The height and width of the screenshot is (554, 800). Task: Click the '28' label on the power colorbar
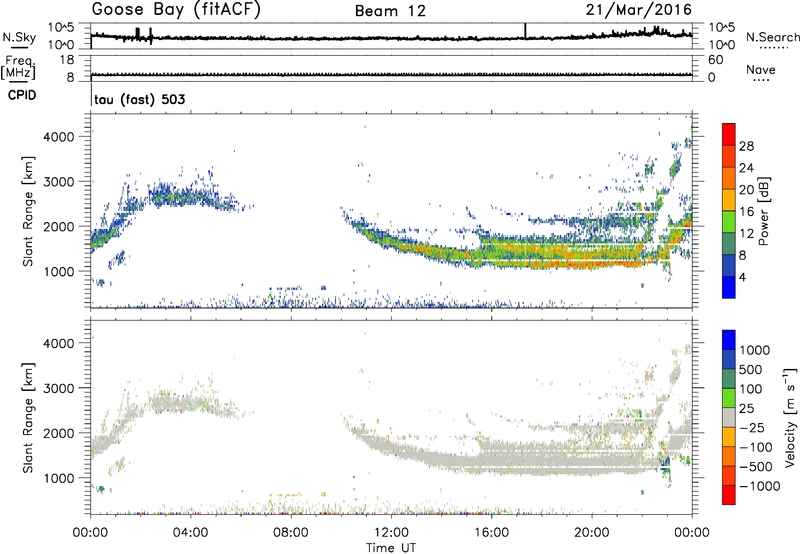pos(746,146)
